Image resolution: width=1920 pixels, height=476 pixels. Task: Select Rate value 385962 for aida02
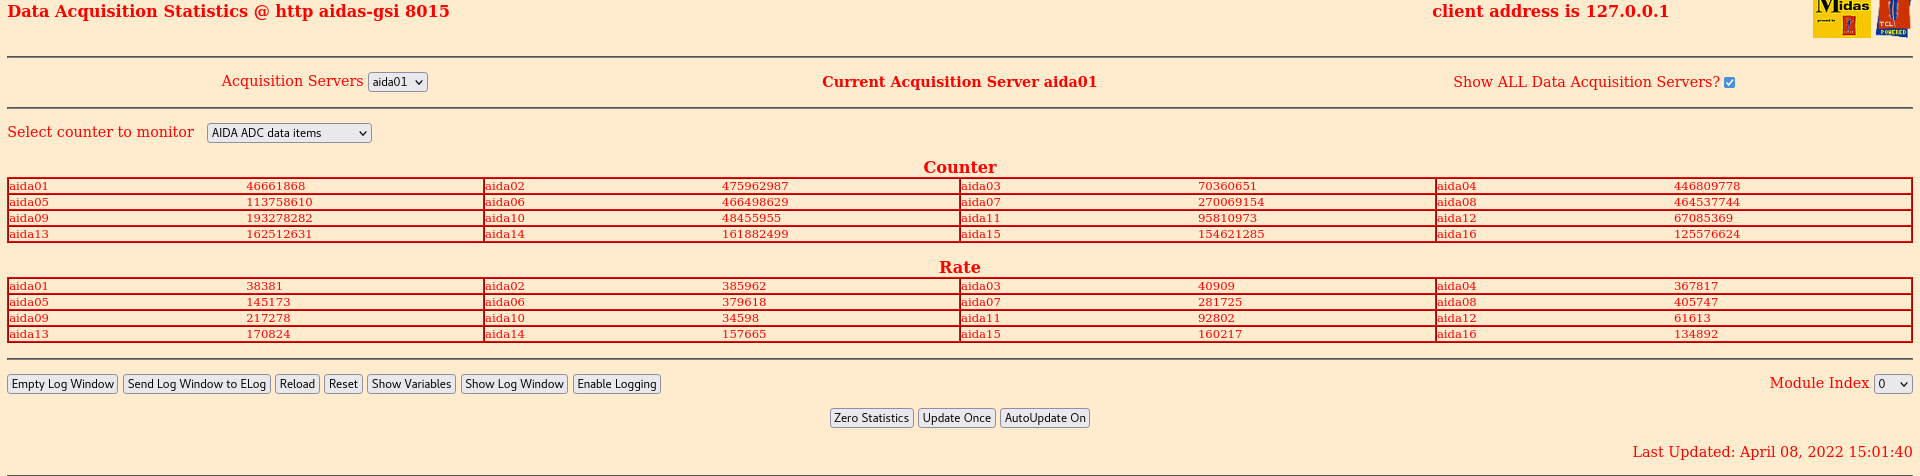(744, 286)
